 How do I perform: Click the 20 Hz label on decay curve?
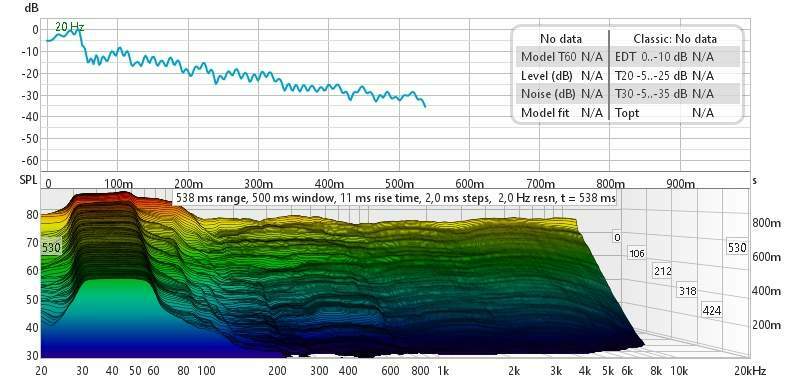point(69,28)
